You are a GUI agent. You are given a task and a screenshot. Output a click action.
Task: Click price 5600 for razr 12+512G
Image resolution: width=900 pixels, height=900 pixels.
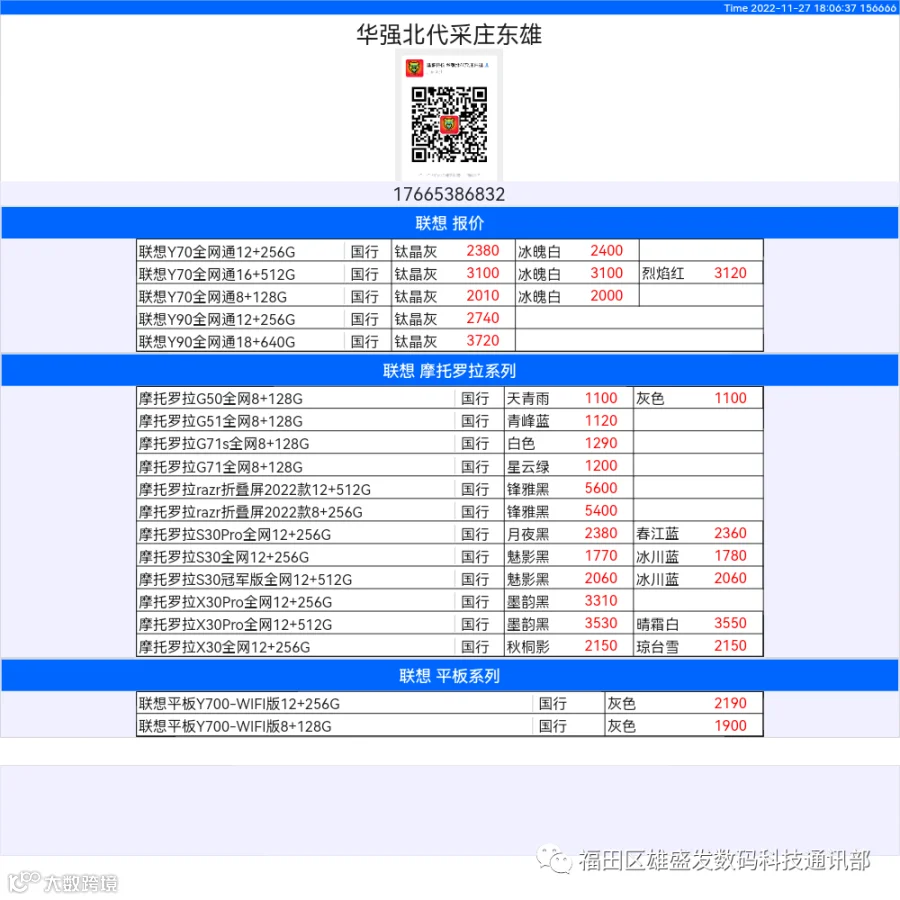point(601,488)
